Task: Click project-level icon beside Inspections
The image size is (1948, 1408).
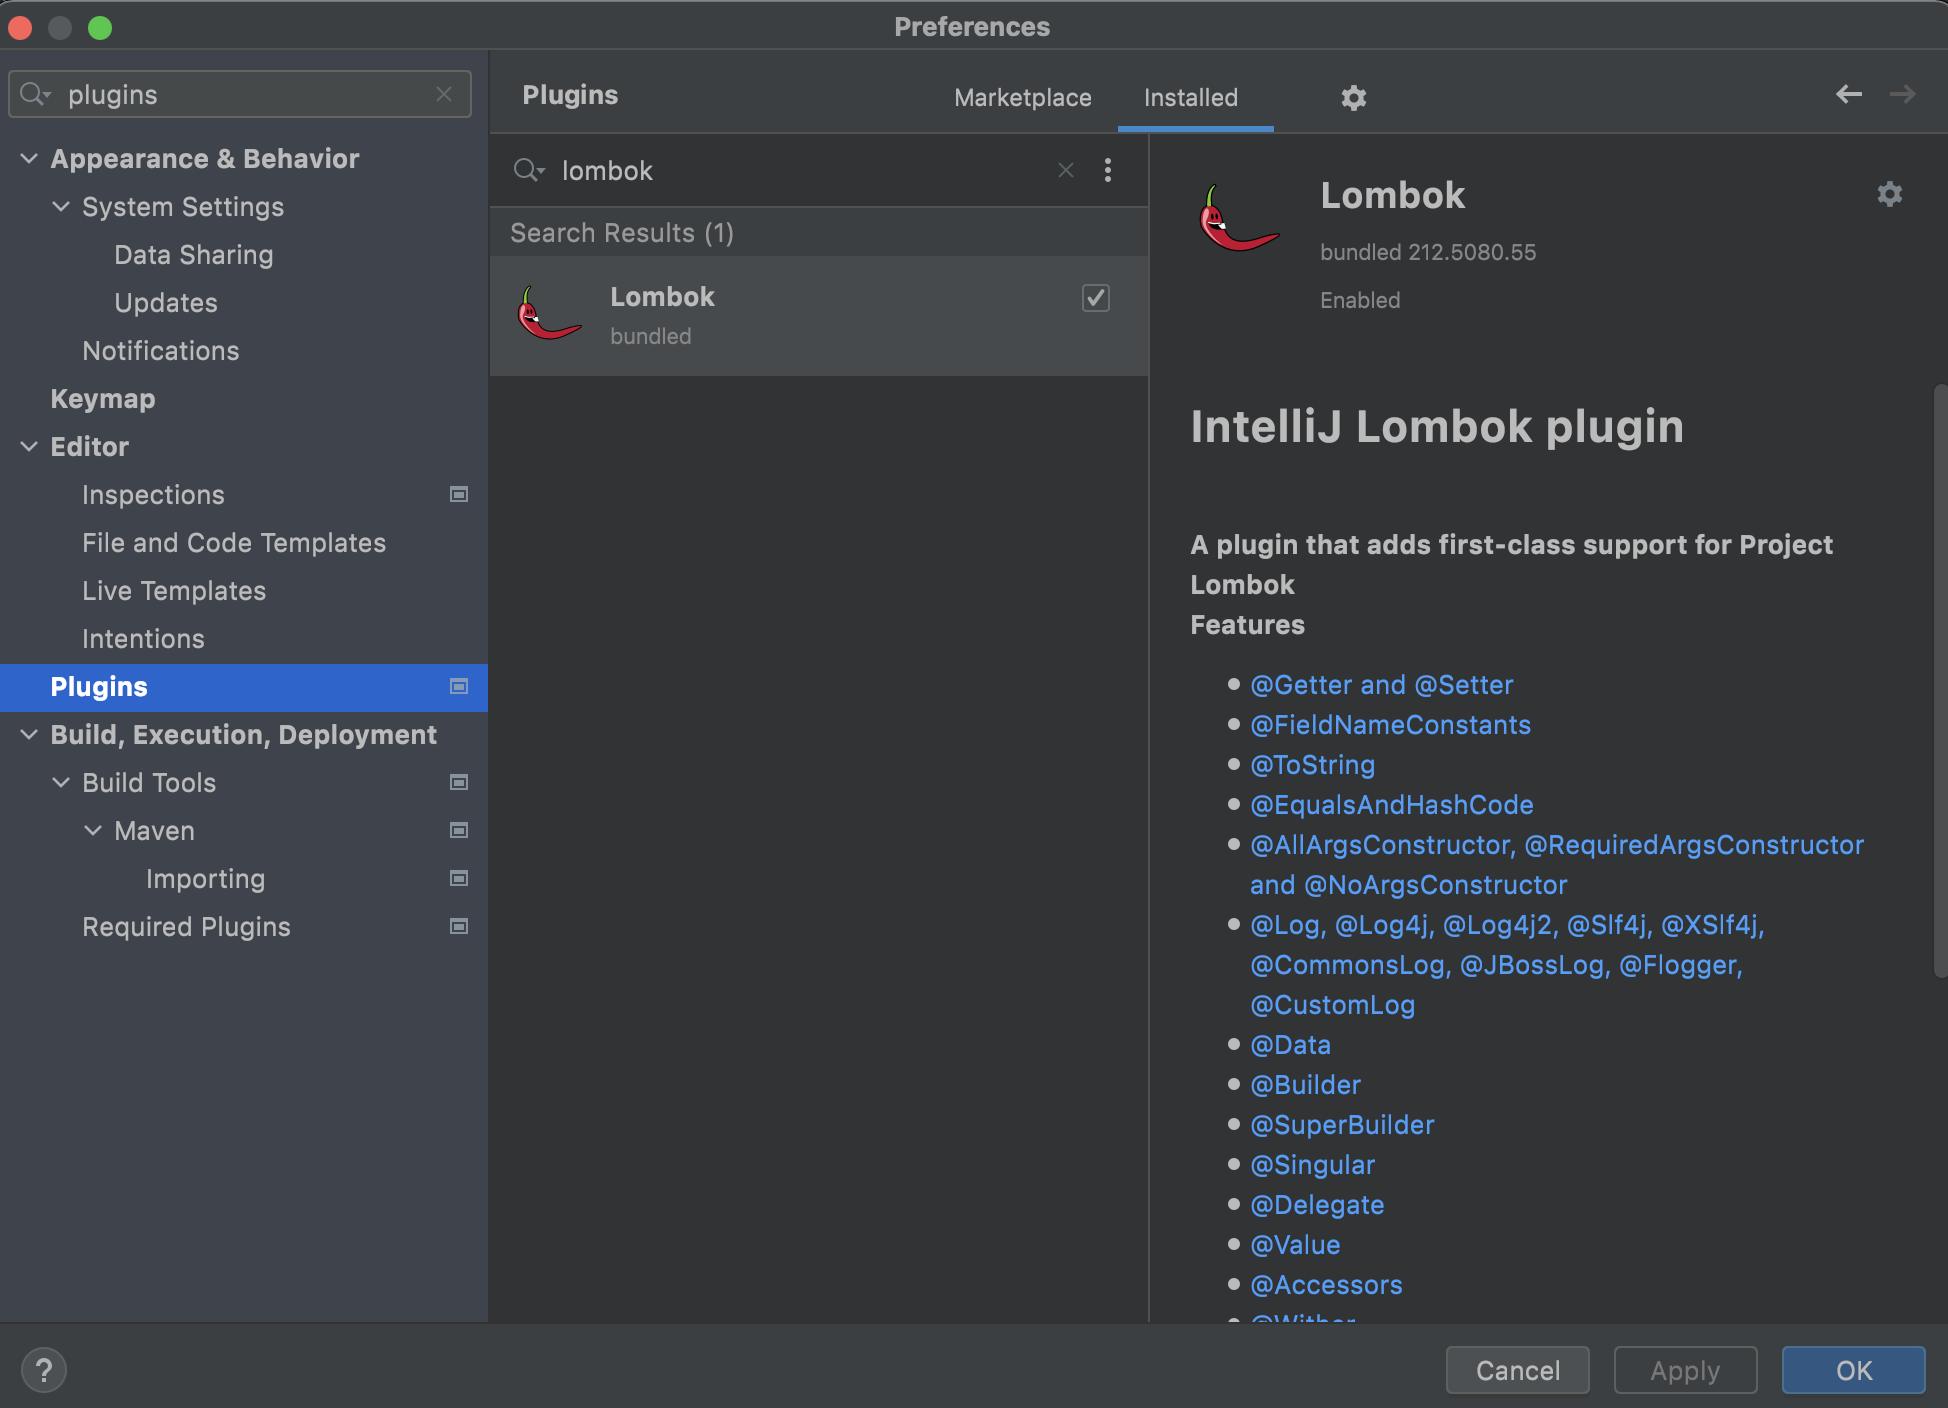Action: click(x=459, y=494)
